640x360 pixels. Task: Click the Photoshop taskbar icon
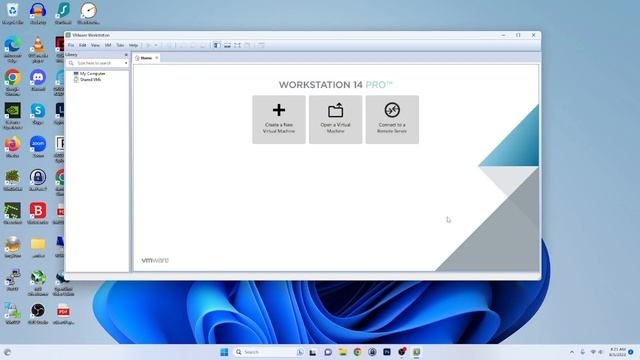tap(387, 352)
